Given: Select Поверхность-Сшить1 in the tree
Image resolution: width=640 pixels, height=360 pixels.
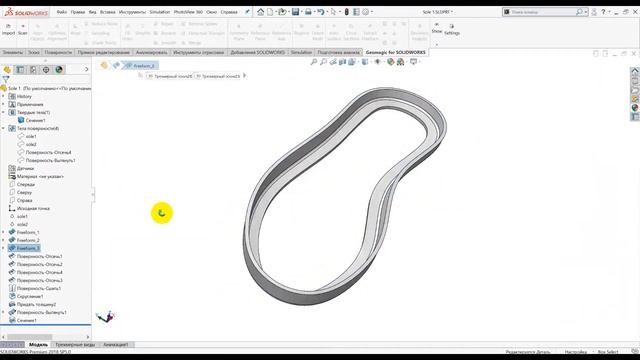Looking at the screenshot, I should click(35, 288).
